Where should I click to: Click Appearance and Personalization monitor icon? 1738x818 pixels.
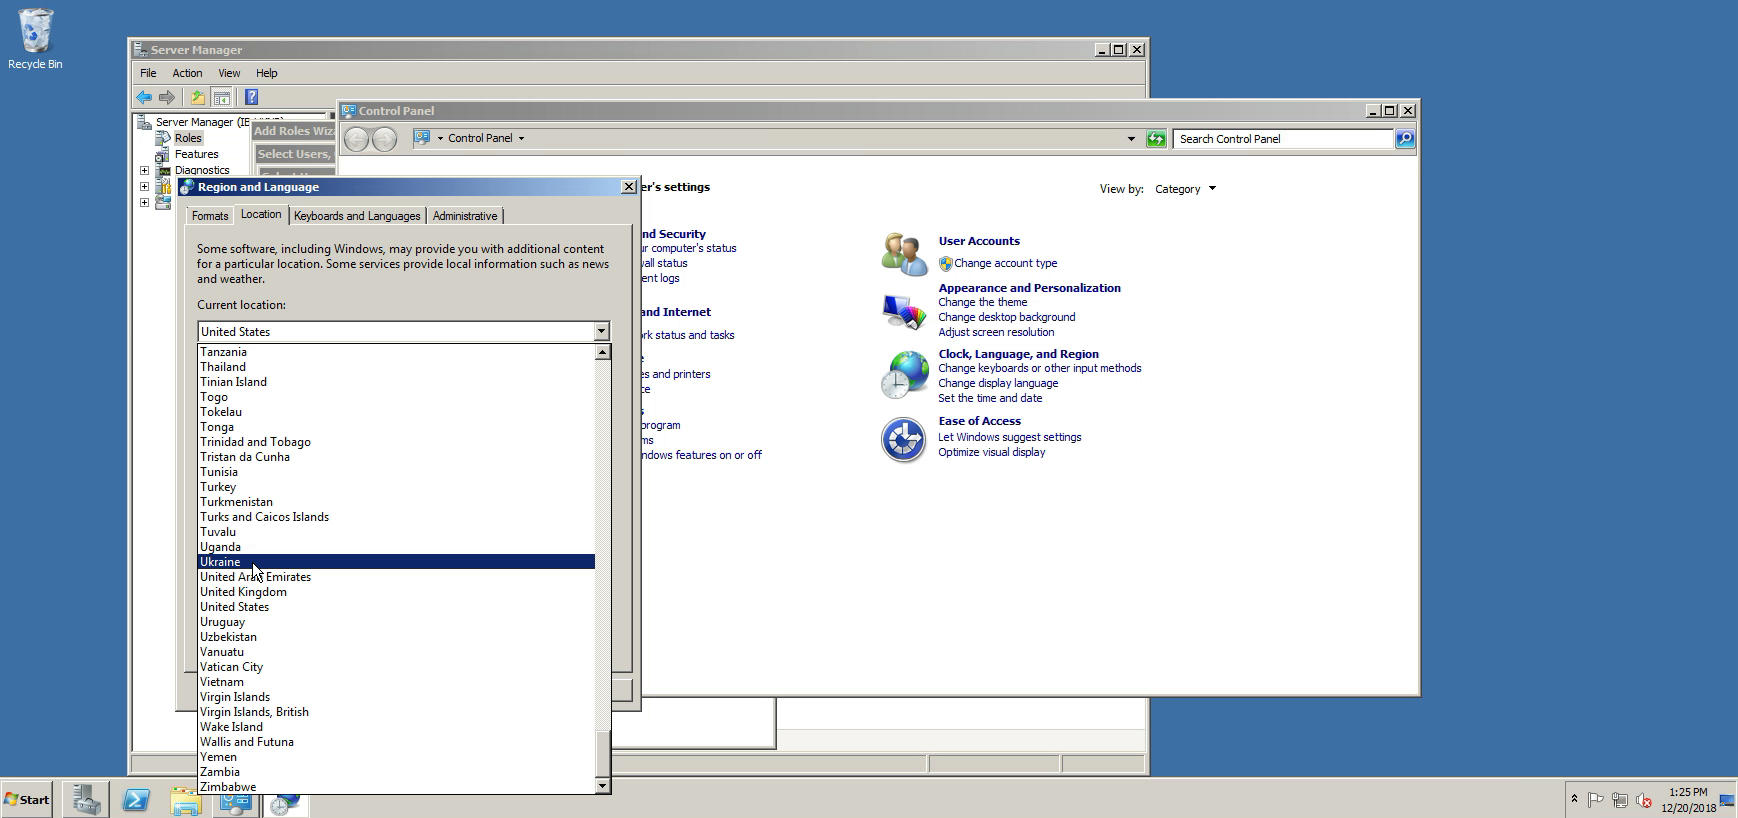coord(904,311)
